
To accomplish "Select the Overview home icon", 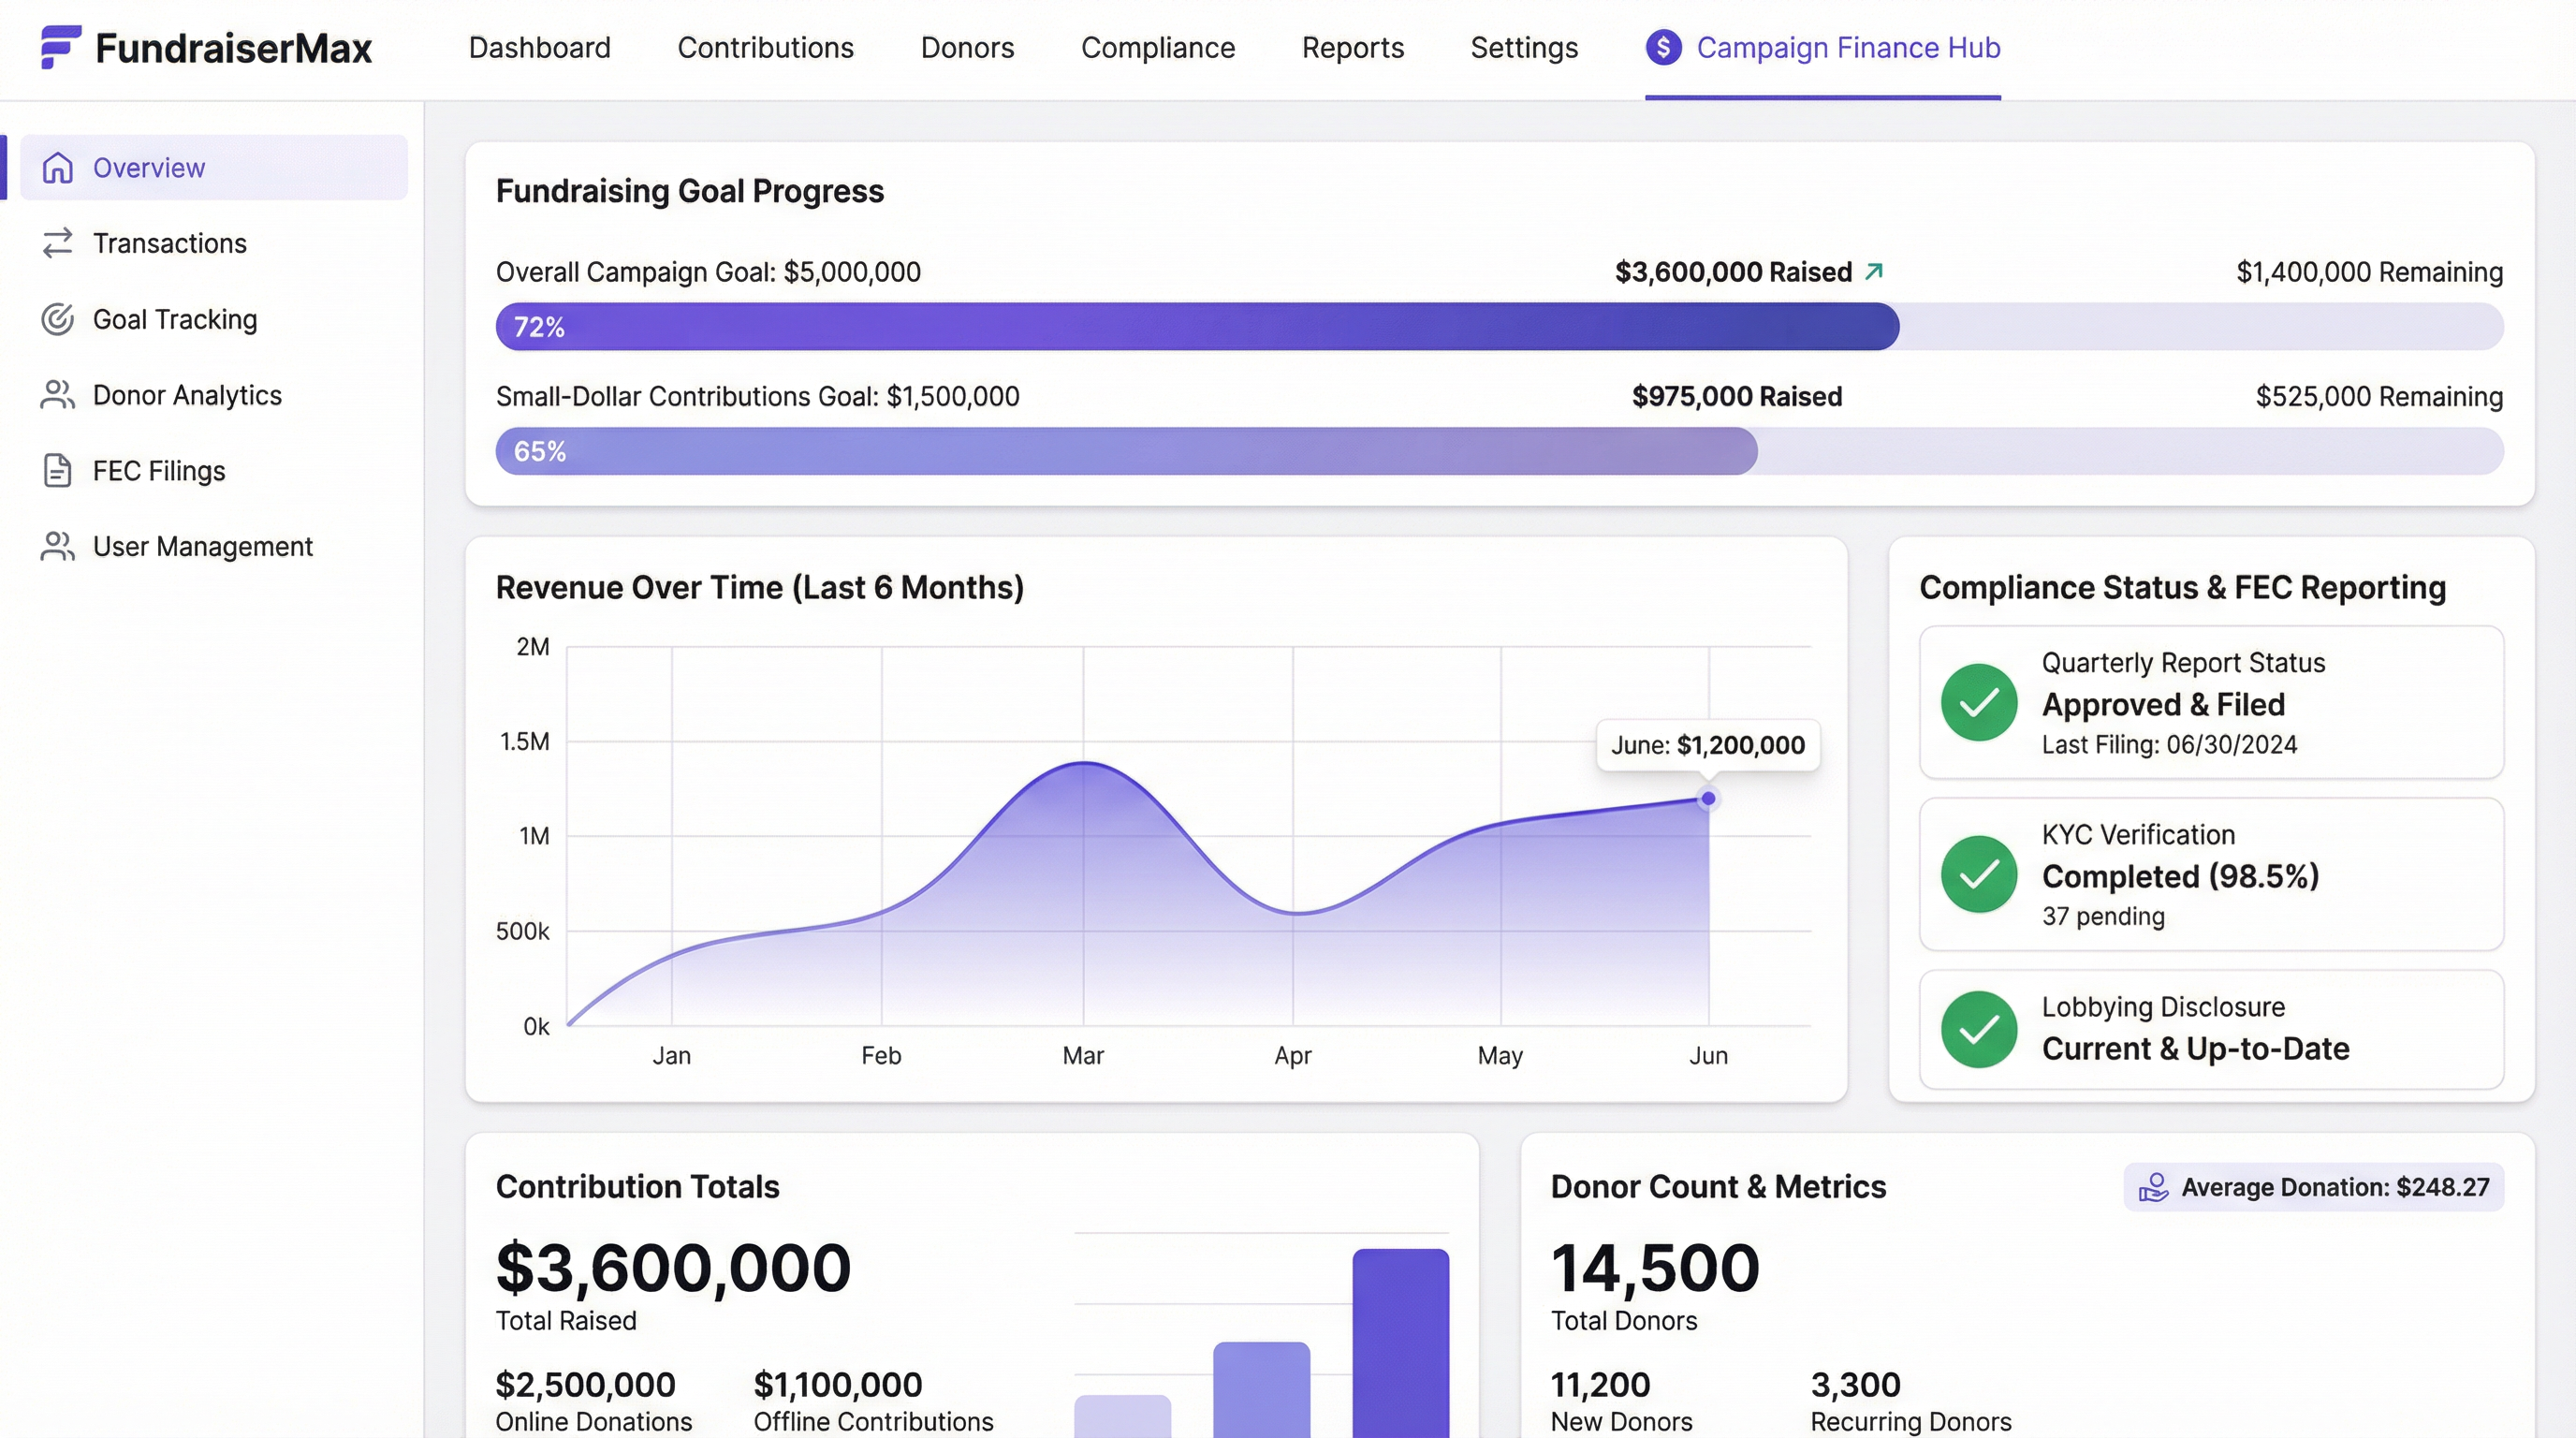I will (x=57, y=167).
